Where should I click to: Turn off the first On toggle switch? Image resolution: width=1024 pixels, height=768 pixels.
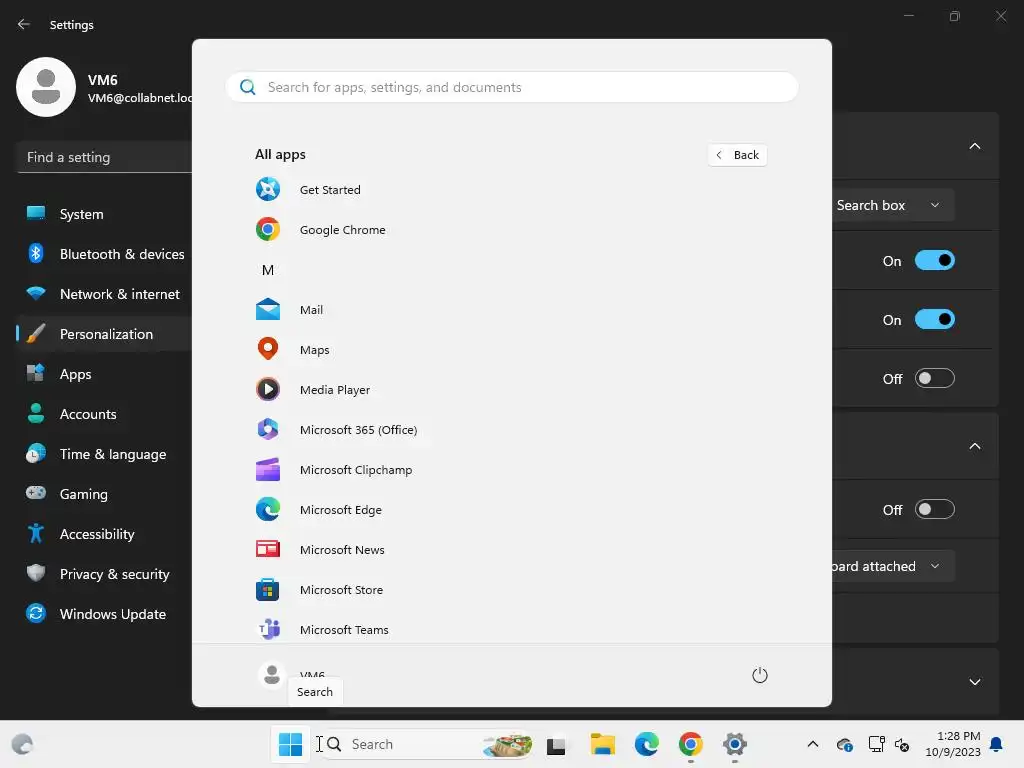[x=935, y=261]
